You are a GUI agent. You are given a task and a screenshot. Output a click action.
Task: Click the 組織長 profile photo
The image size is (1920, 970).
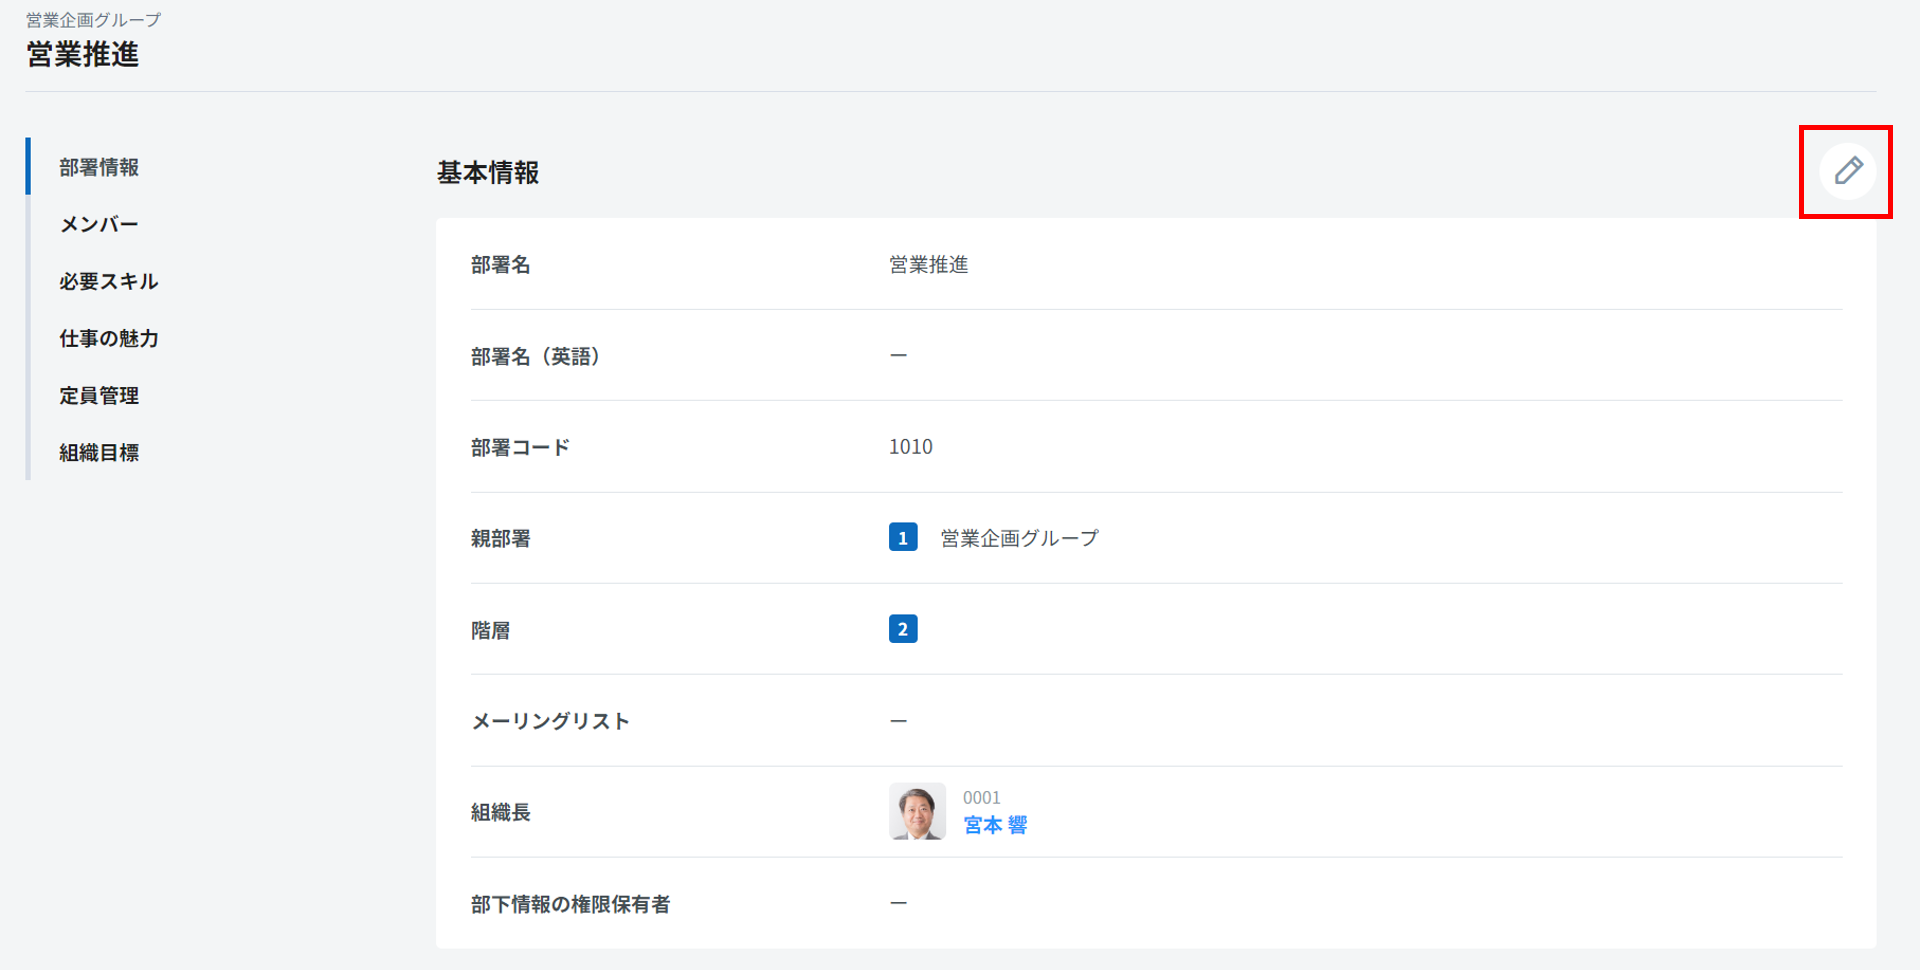(x=917, y=811)
